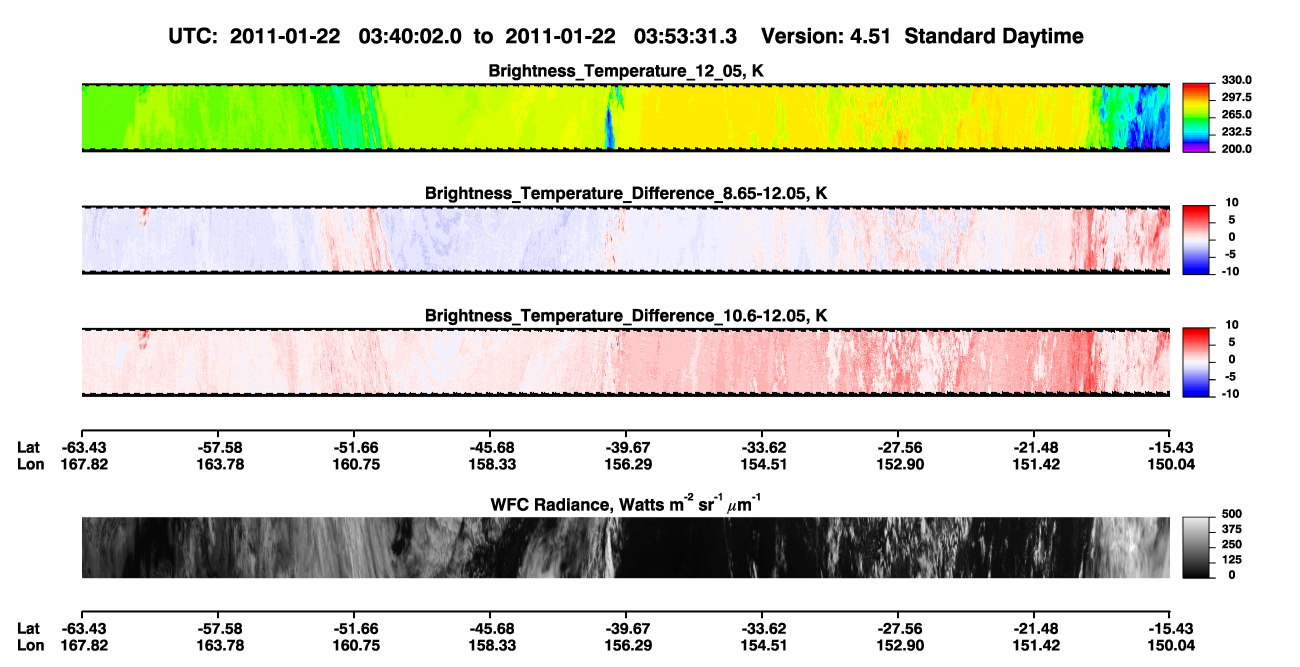Click latitude '-57.58' under the 10.6-12.05 panel

pos(218,447)
